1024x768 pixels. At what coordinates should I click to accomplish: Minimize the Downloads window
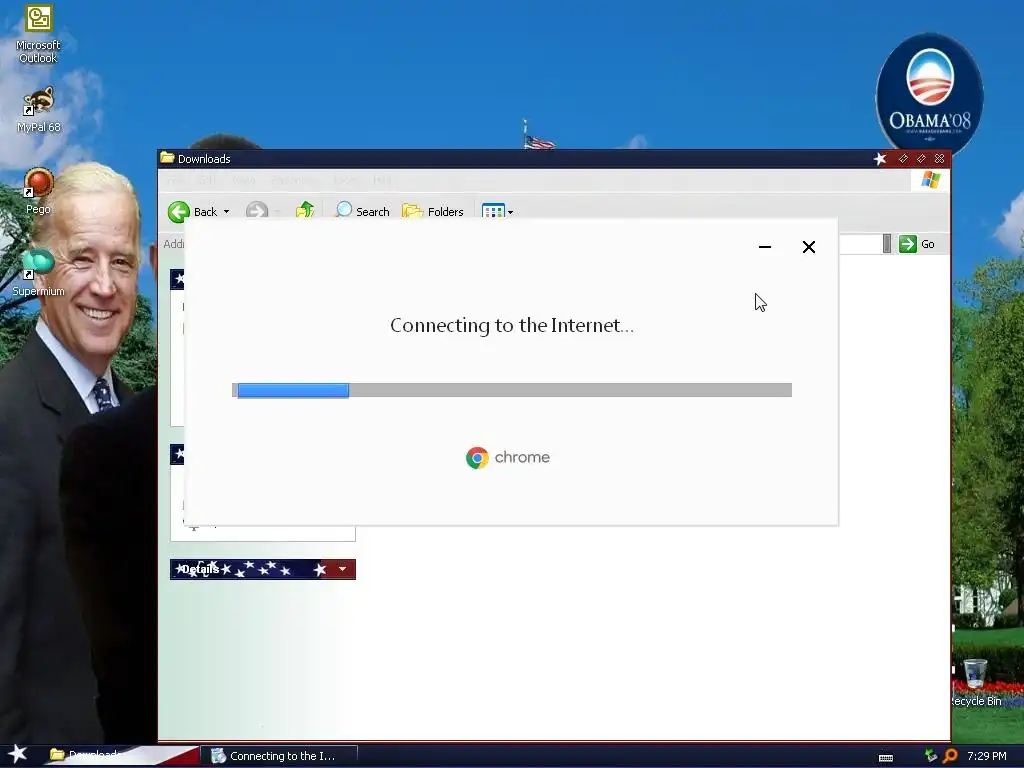pos(903,159)
